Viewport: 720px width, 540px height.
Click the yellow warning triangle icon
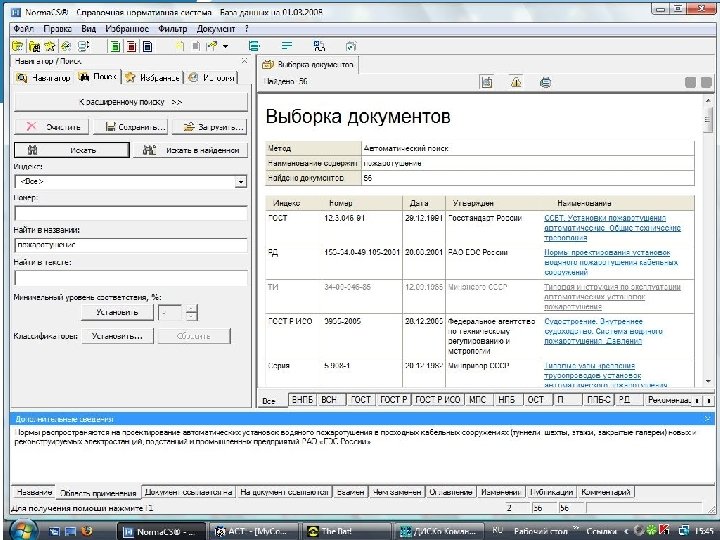[516, 82]
